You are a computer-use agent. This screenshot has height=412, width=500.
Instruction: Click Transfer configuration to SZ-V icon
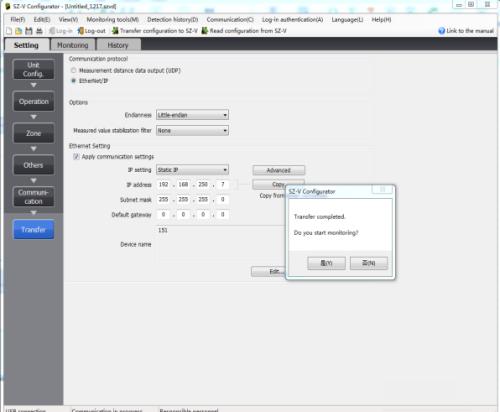coord(115,31)
